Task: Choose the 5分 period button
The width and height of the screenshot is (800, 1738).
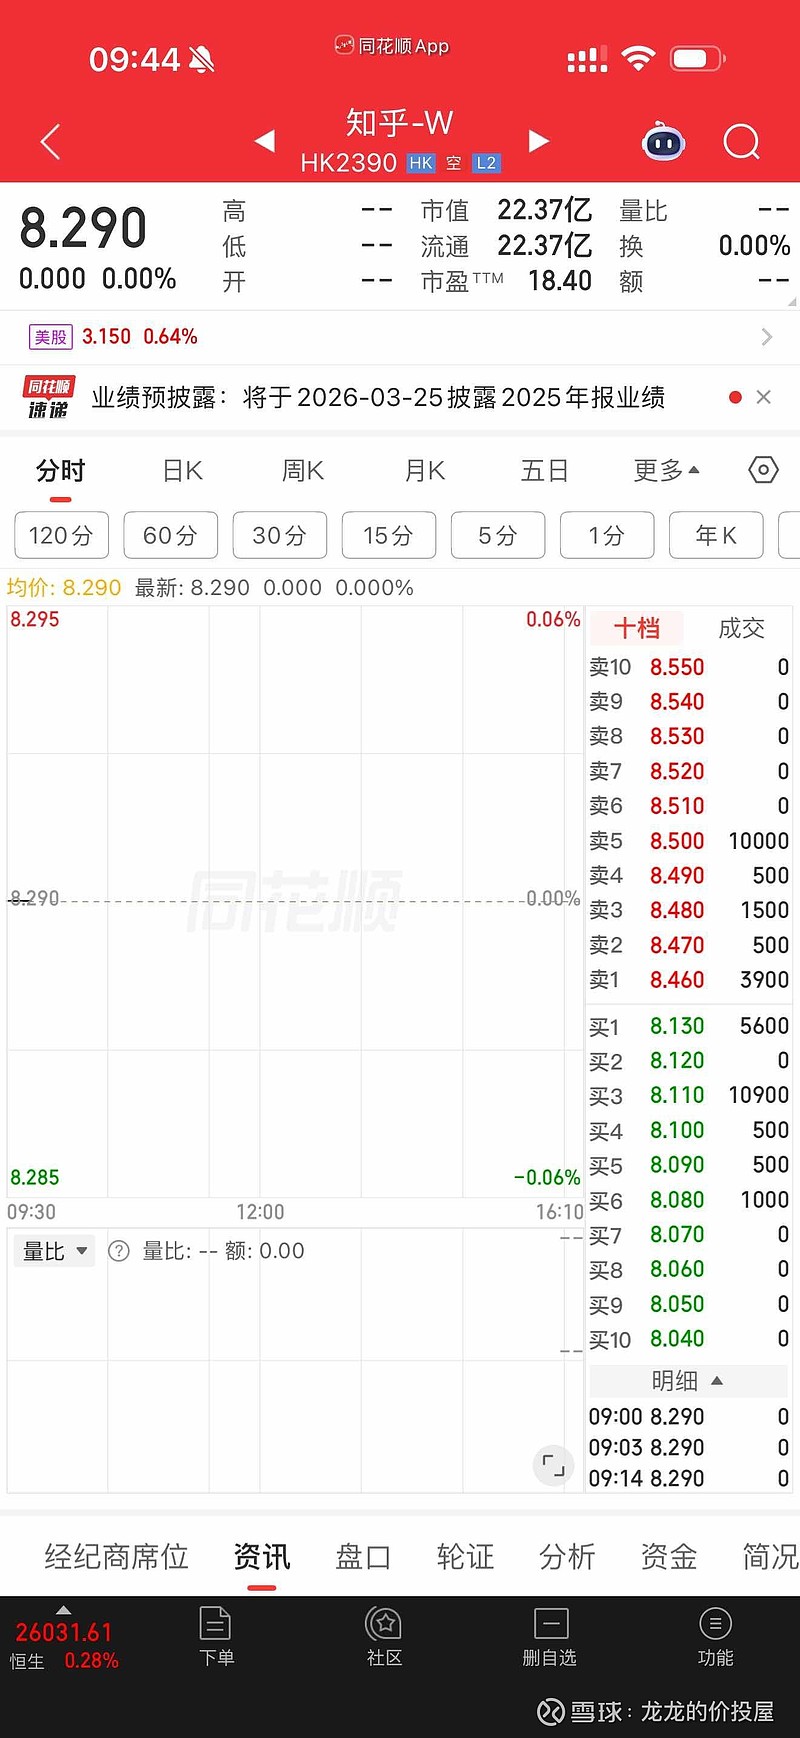Action: (497, 535)
